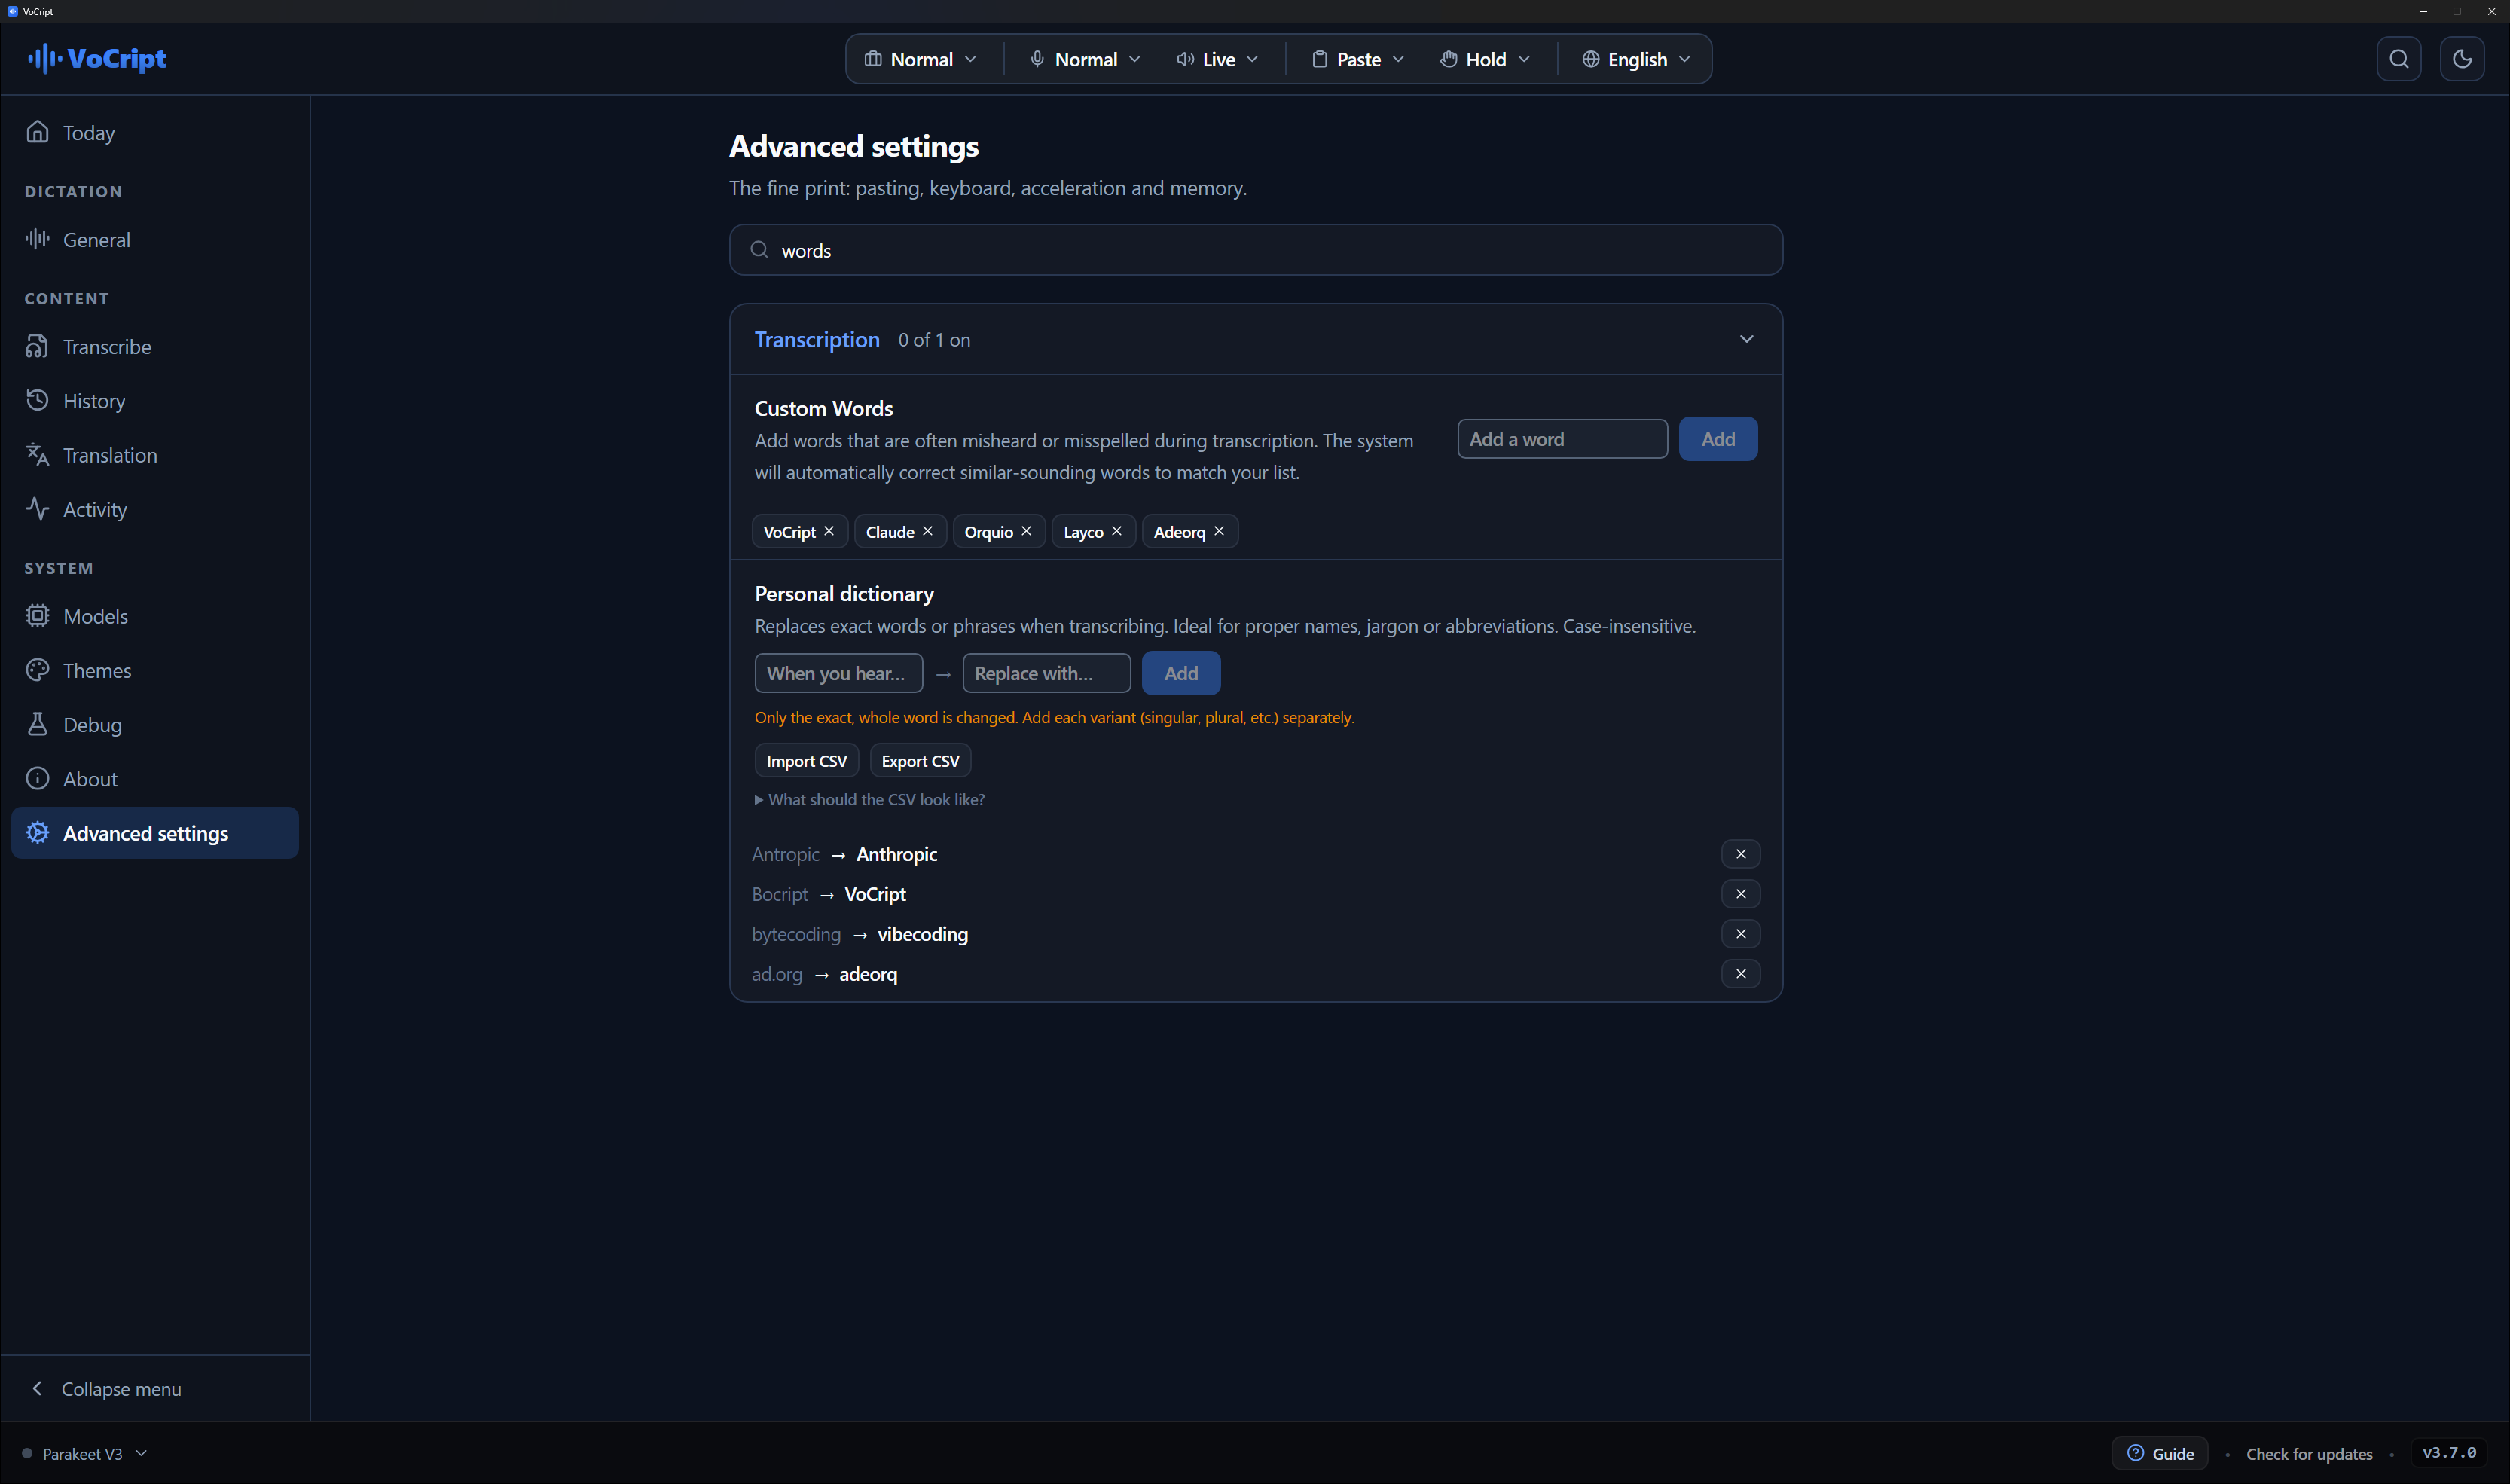Open the Translation page
The width and height of the screenshot is (2510, 1484).
[x=155, y=455]
